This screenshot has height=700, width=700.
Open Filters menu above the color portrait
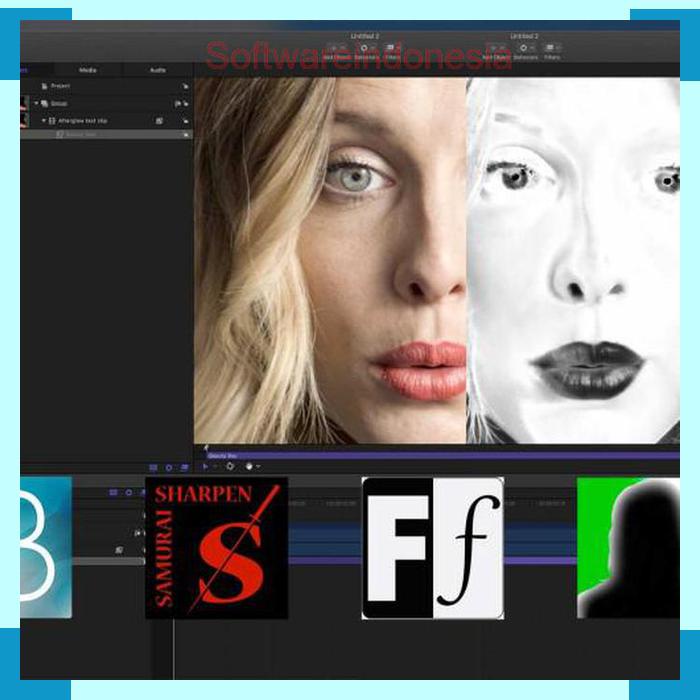pos(392,50)
